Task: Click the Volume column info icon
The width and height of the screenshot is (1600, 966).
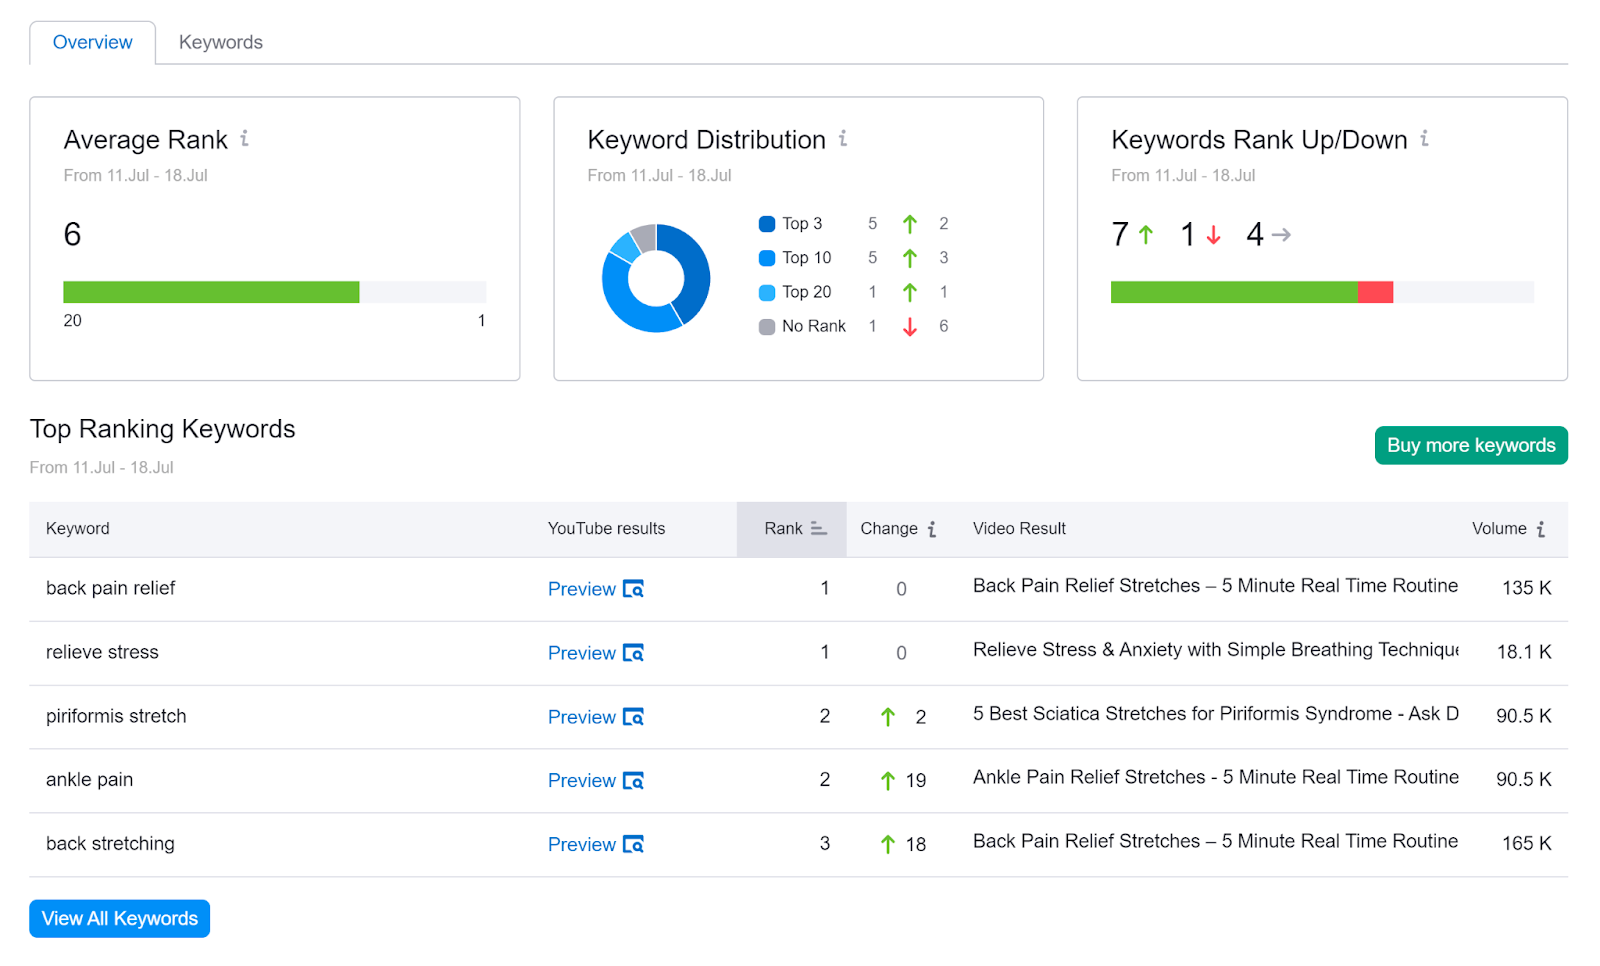Action: pos(1541,529)
